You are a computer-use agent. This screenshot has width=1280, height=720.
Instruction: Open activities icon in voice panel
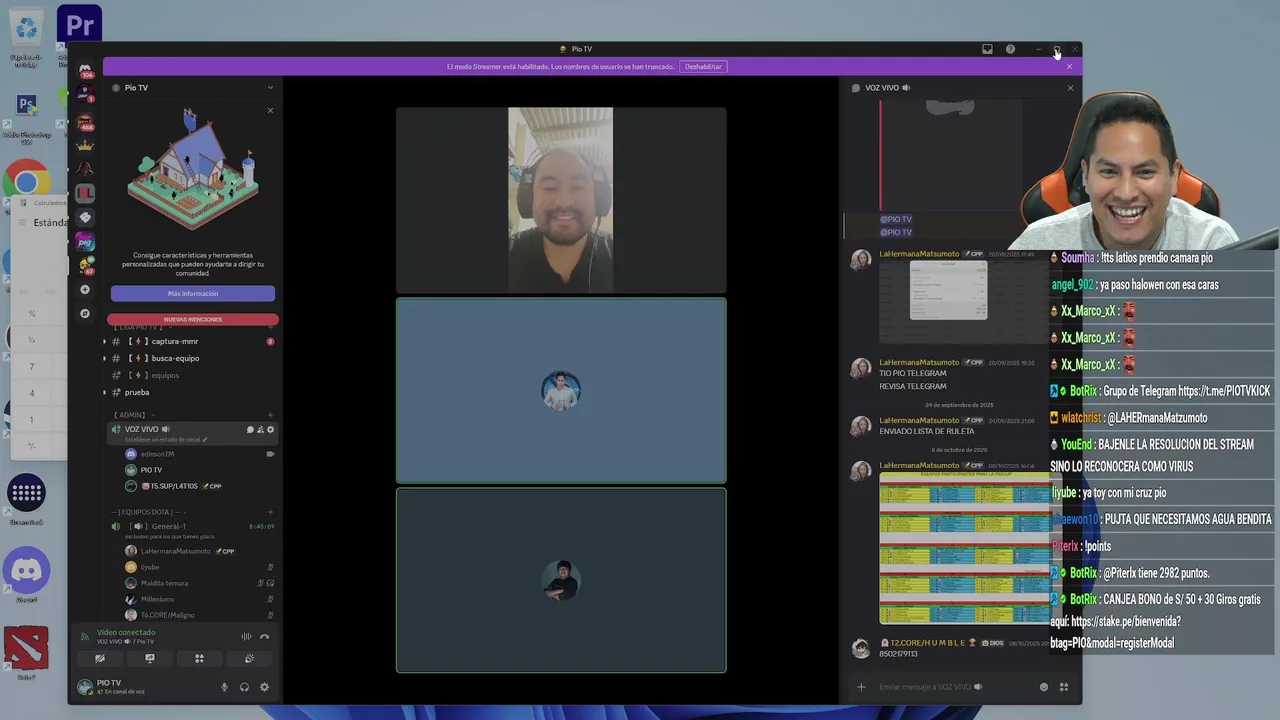coord(199,658)
